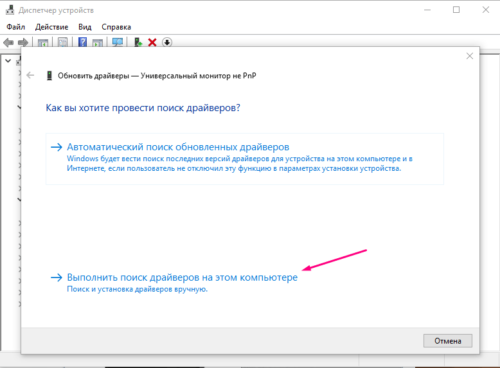Open the Файл menu

tap(16, 27)
